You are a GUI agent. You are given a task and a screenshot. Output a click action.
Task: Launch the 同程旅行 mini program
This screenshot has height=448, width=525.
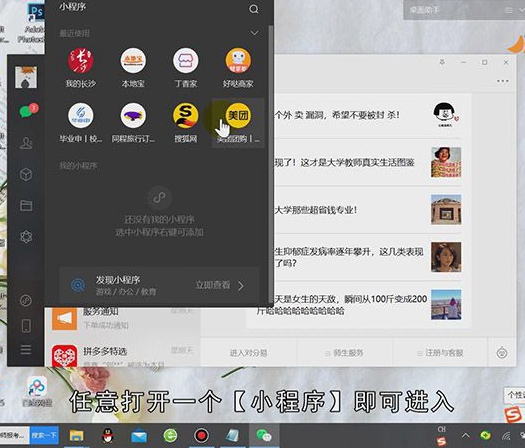click(133, 123)
